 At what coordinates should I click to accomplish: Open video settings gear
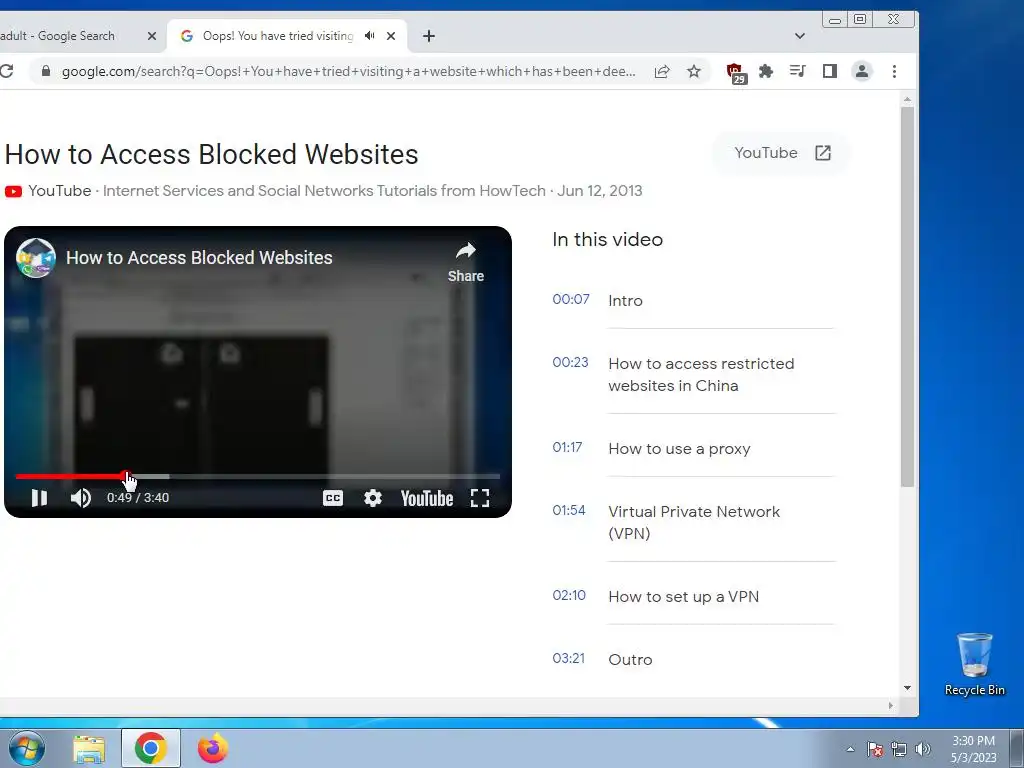(373, 498)
